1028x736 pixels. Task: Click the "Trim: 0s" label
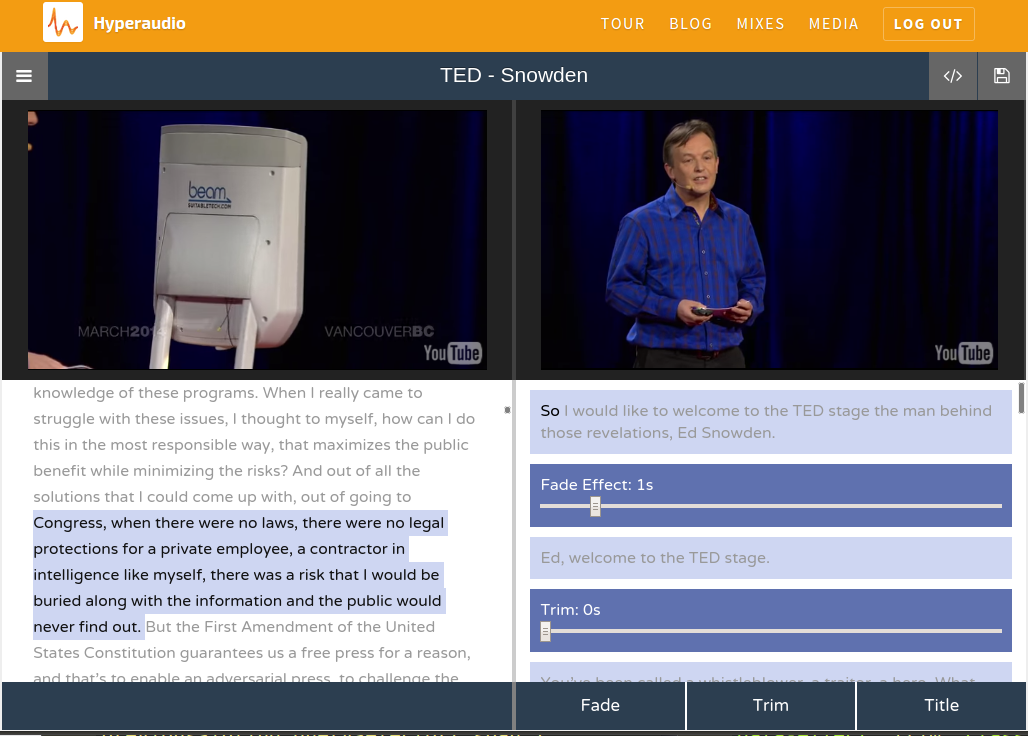coord(570,610)
